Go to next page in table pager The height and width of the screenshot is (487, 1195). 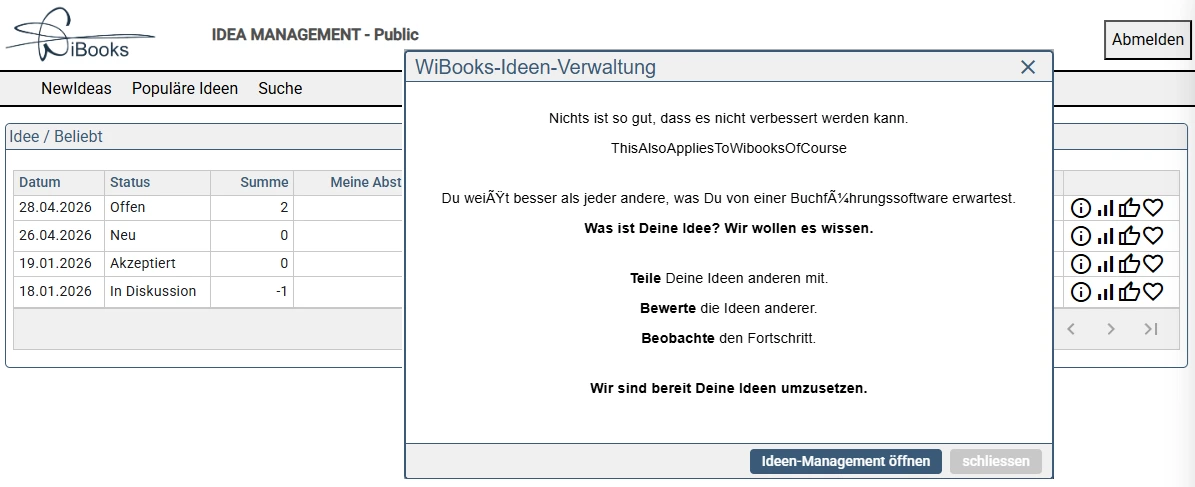1111,329
